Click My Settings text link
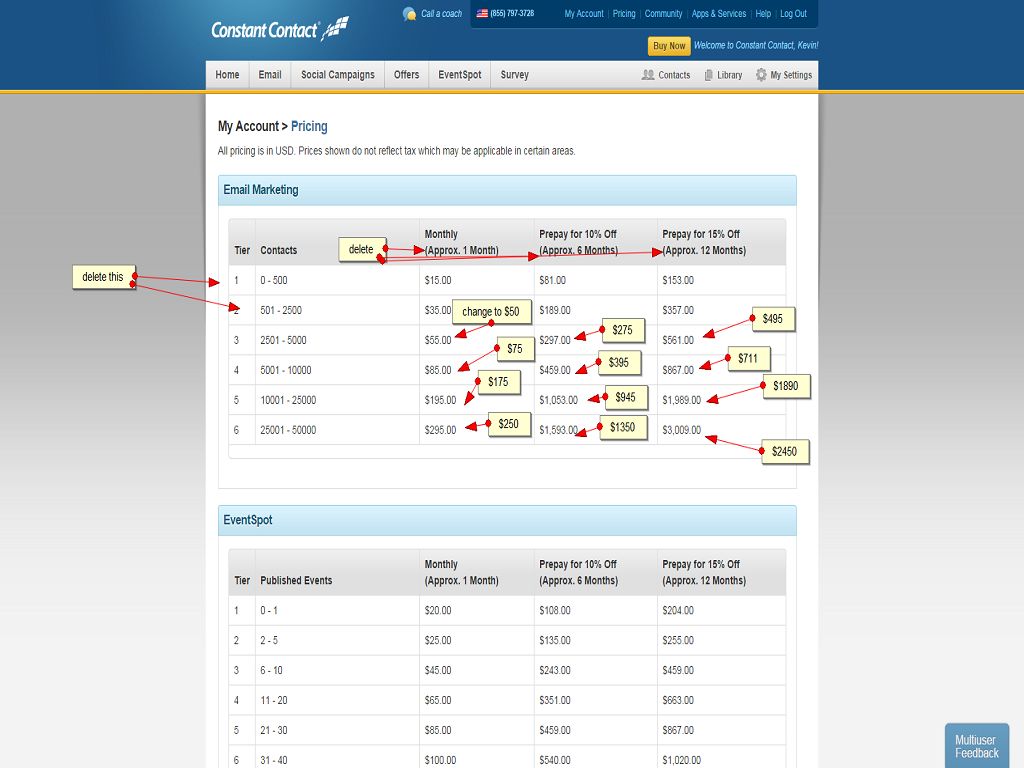The width and height of the screenshot is (1024, 768). click(791, 75)
